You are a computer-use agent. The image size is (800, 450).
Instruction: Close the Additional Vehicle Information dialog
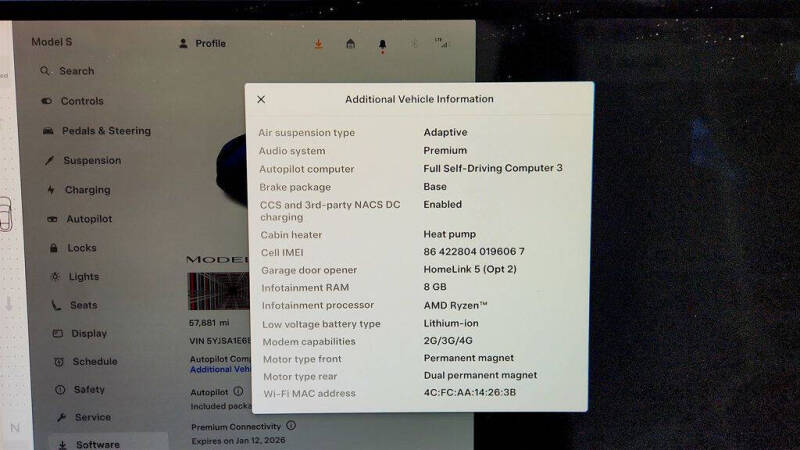pyautogui.click(x=261, y=99)
